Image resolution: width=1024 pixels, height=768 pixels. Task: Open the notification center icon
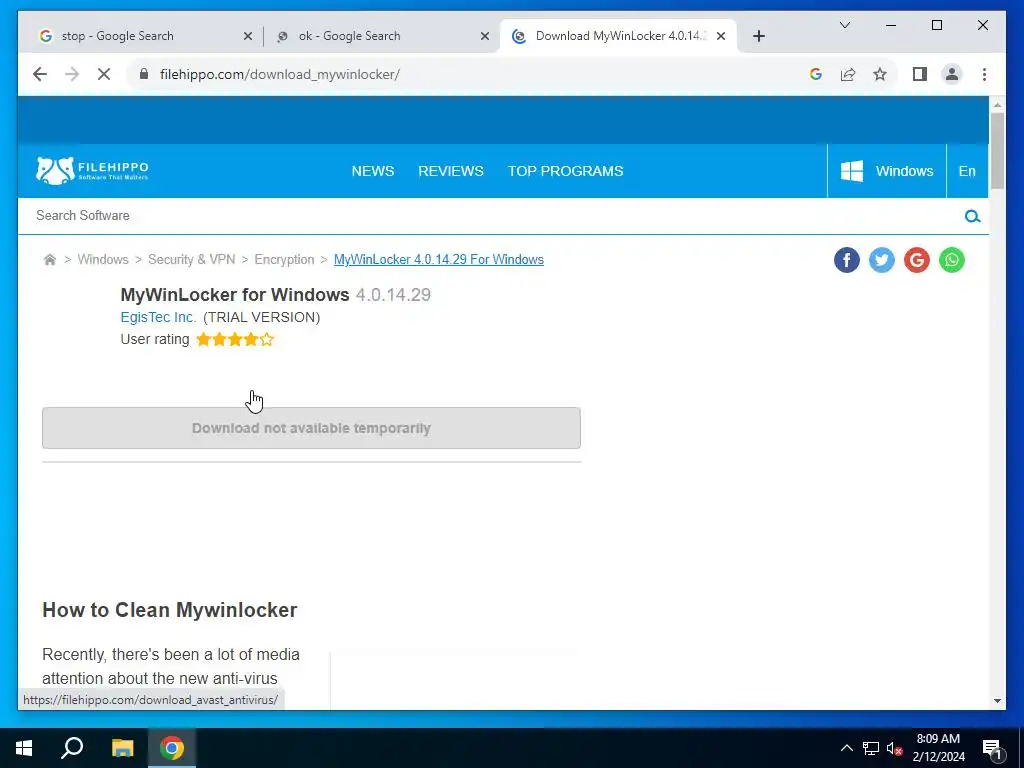(x=992, y=749)
